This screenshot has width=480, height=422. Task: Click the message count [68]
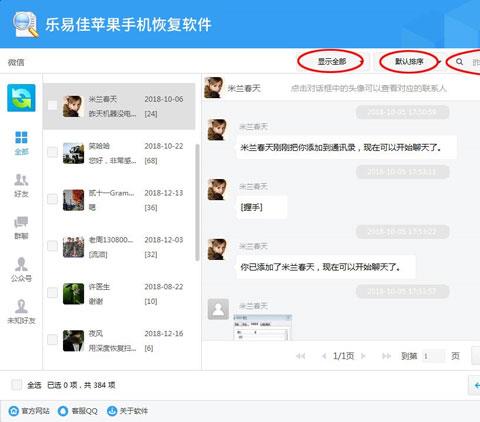(151, 161)
